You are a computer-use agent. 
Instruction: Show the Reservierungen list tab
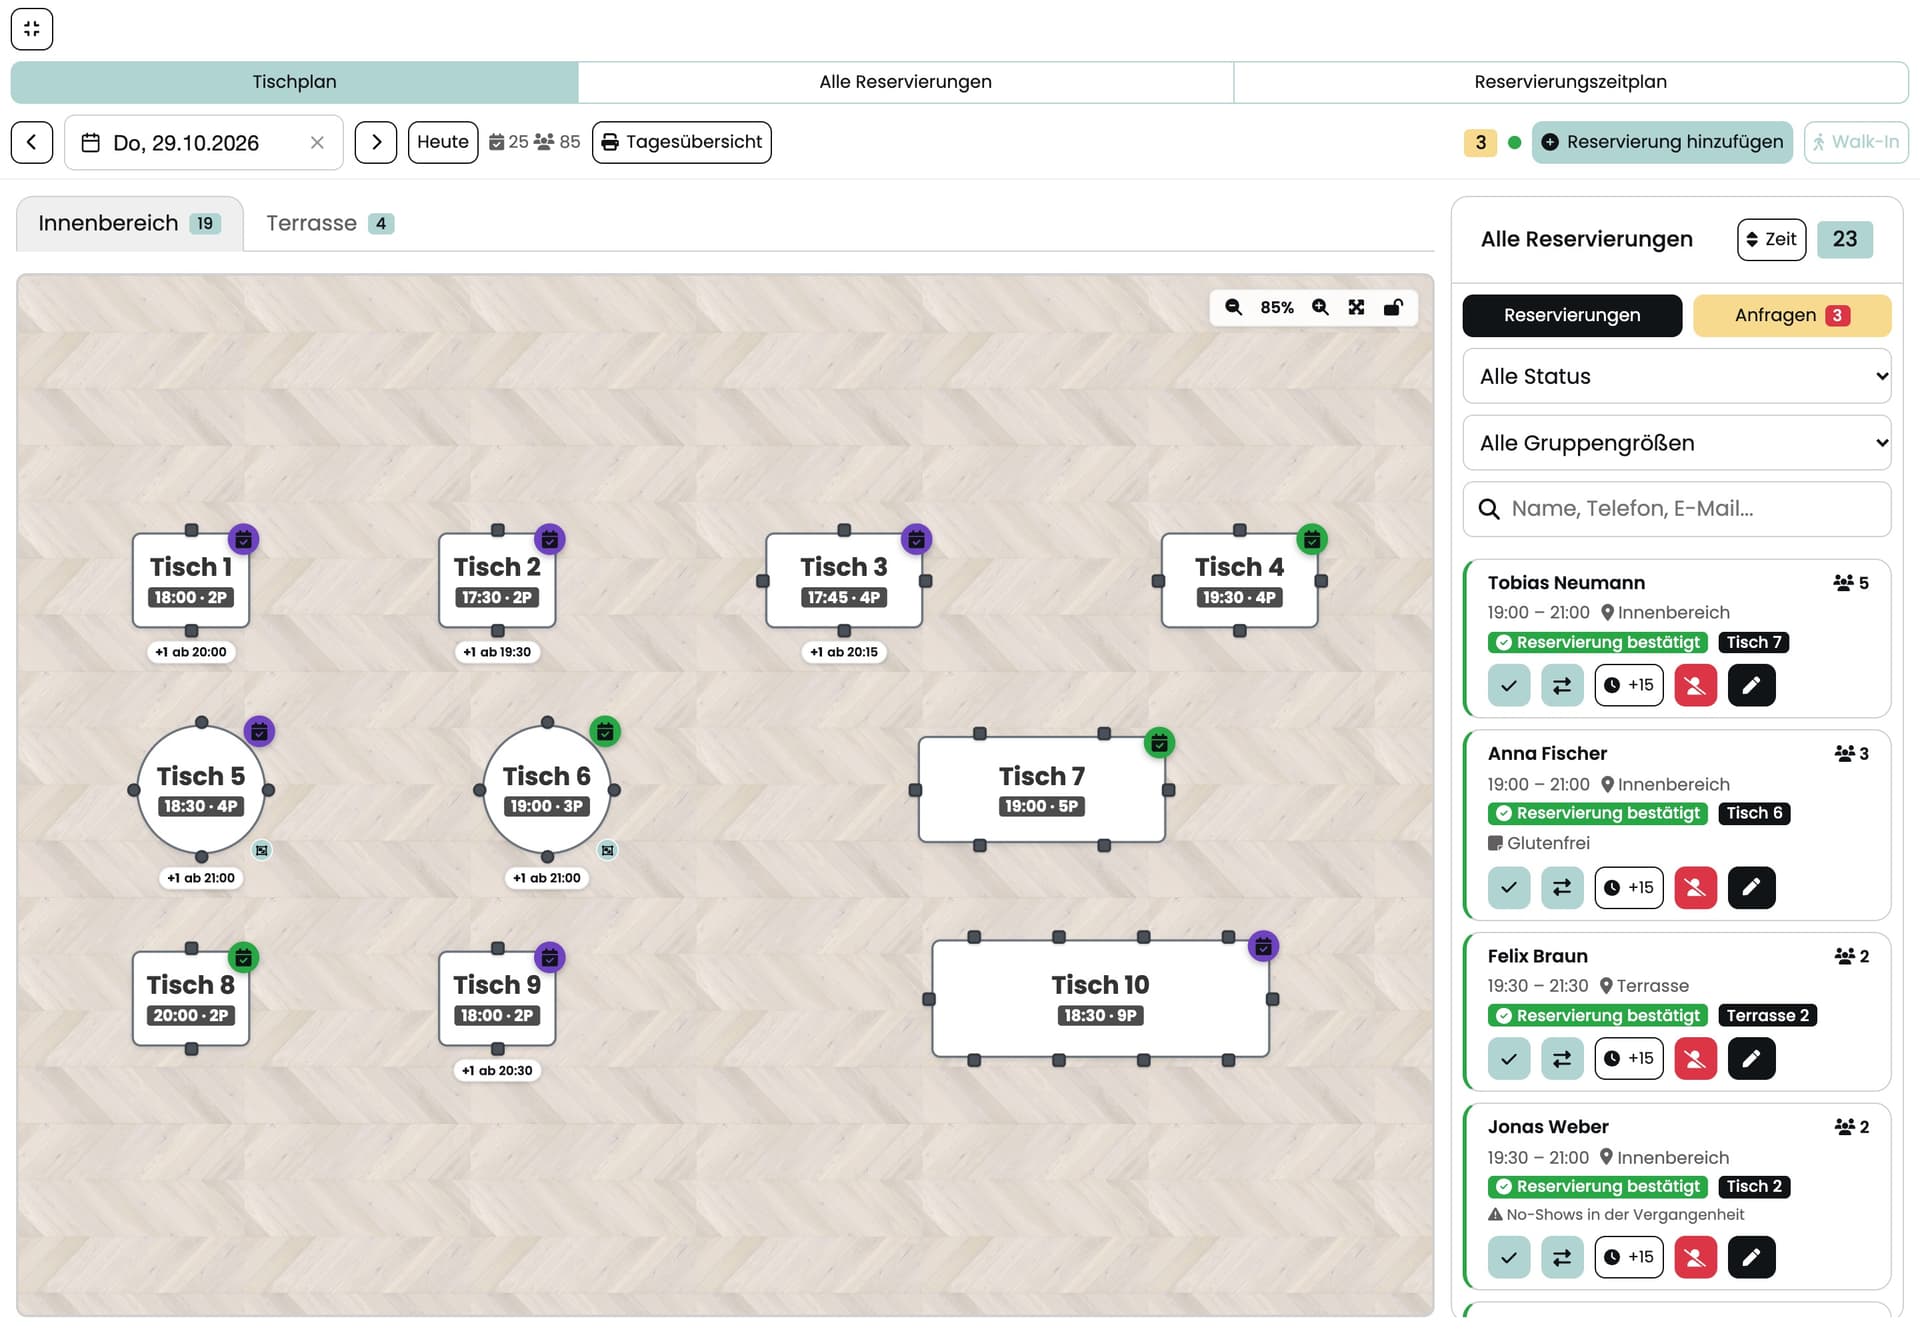click(x=1572, y=315)
